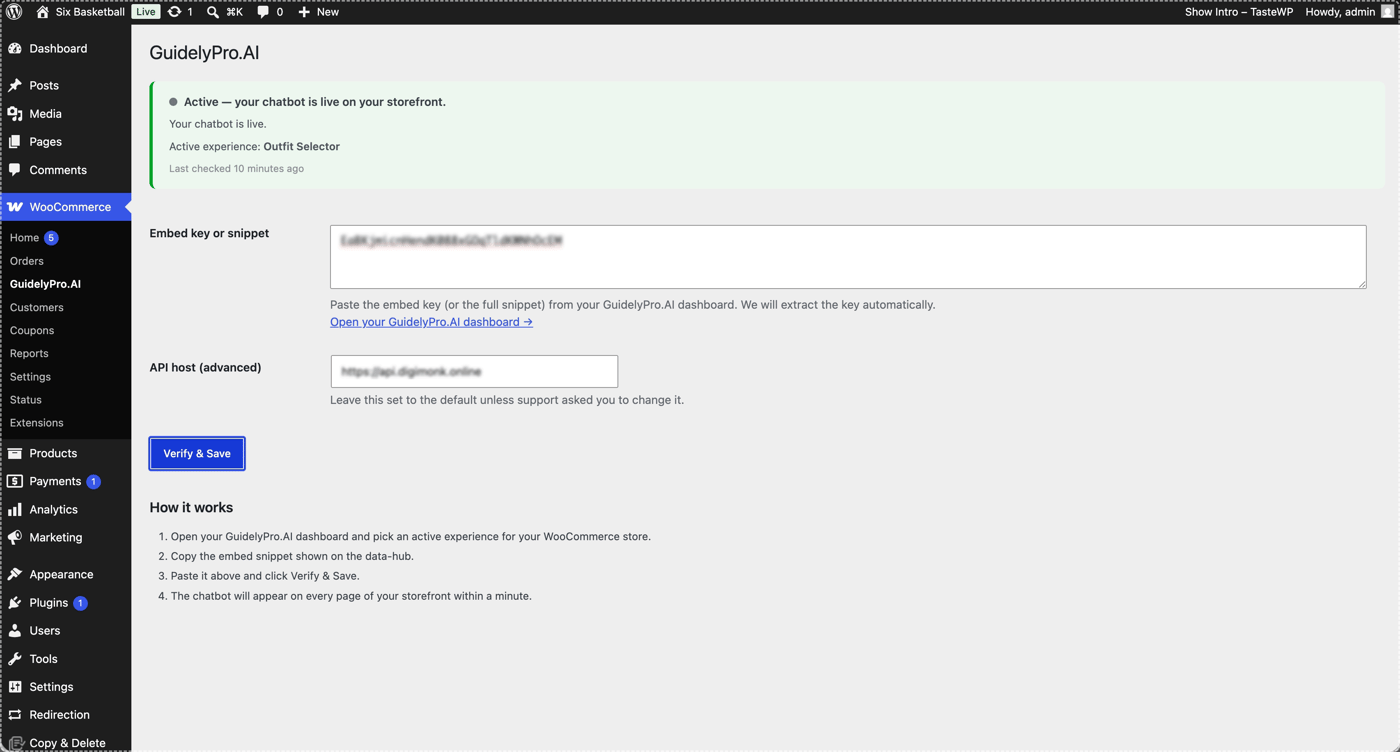Click the Marketing megaphone icon
Image resolution: width=1400 pixels, height=752 pixels.
[15, 537]
